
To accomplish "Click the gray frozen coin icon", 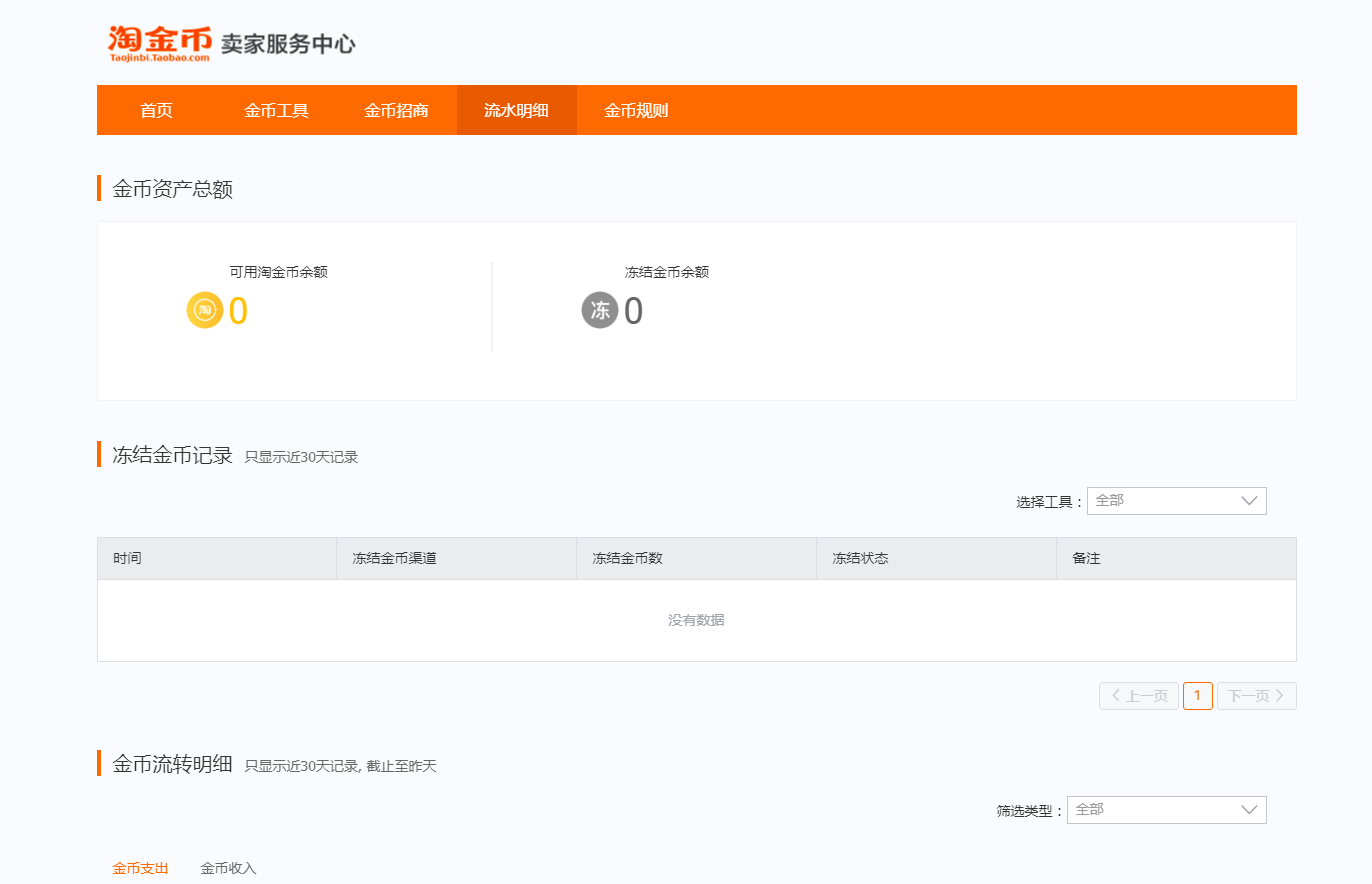I will pos(600,310).
